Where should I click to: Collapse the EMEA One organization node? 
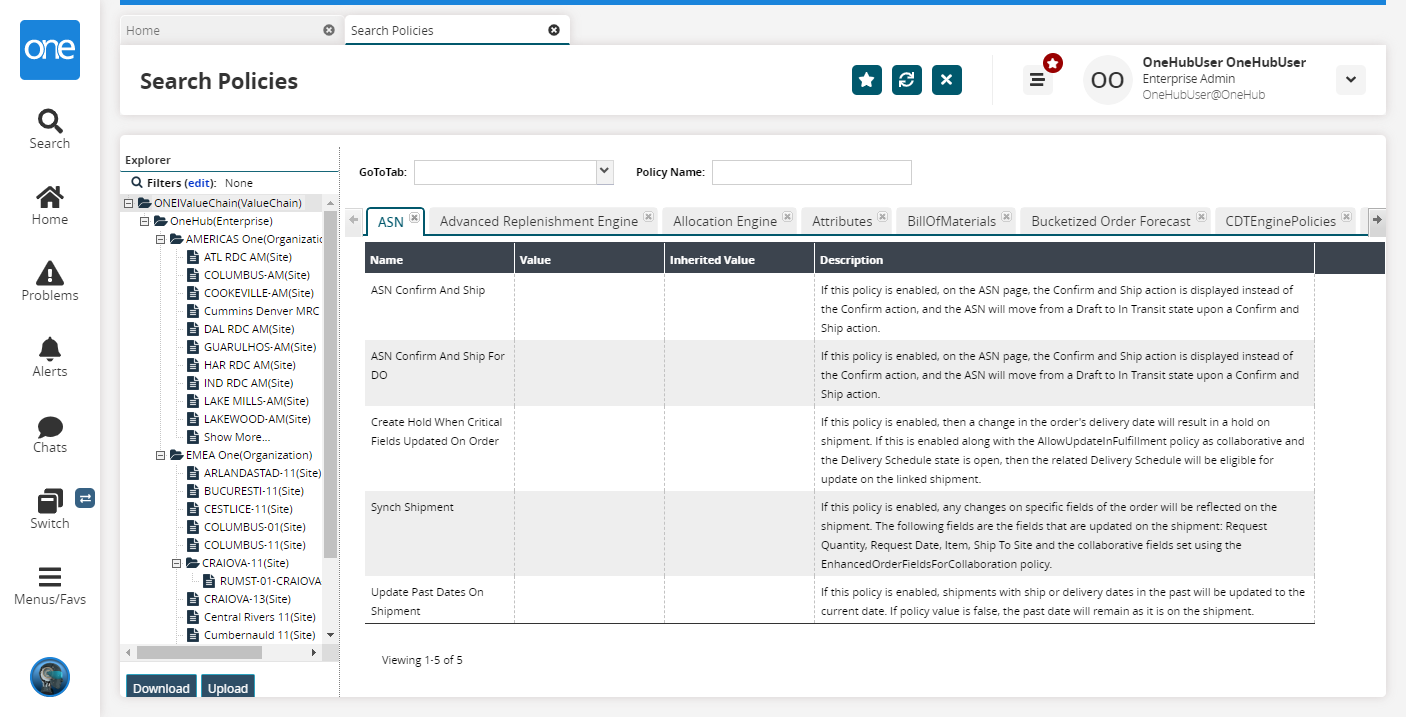[x=161, y=455]
